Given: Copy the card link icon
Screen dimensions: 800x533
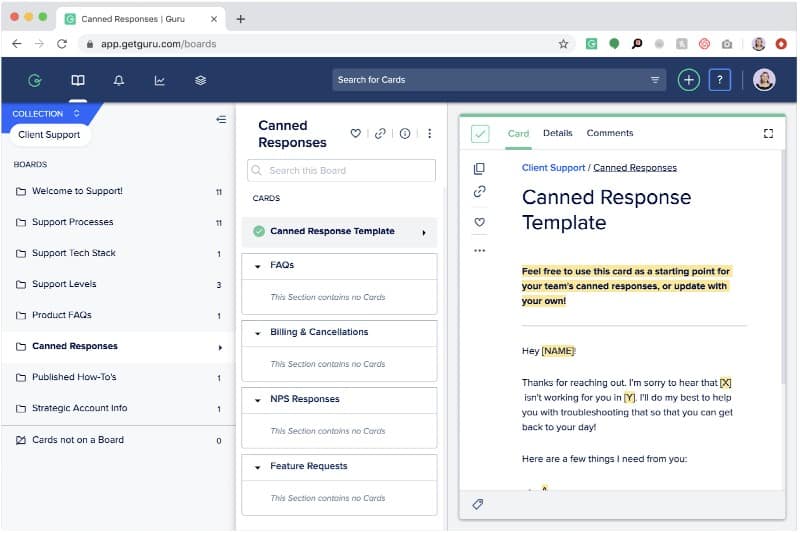Looking at the screenshot, I should 479,191.
